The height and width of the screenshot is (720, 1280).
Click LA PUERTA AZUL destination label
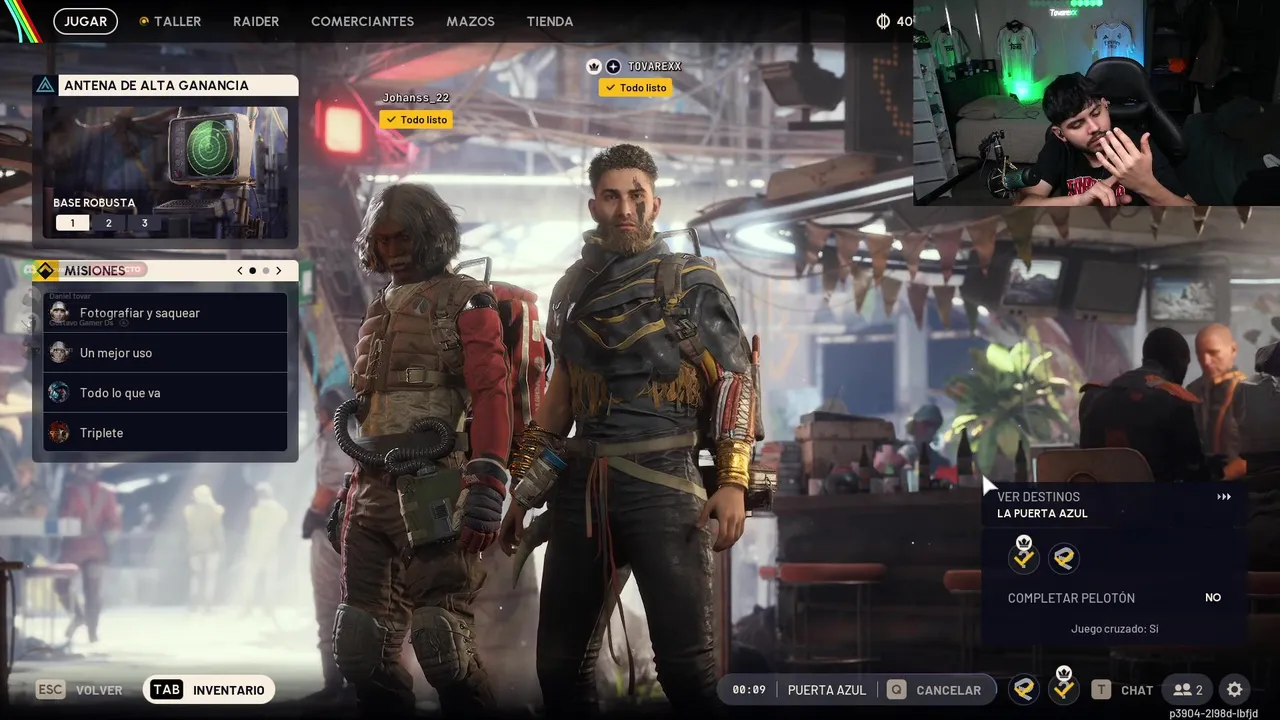[1042, 514]
